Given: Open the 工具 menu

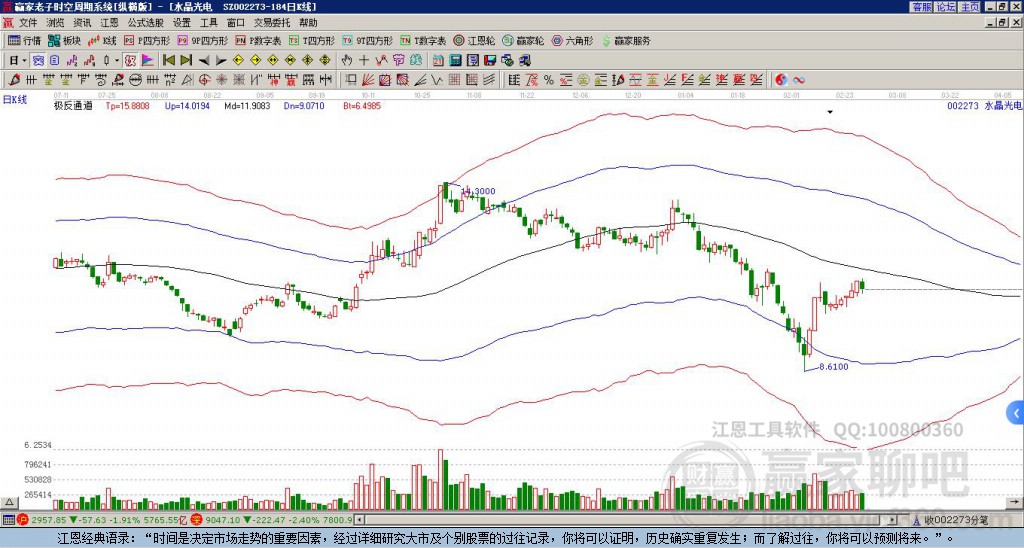Looking at the screenshot, I should coord(209,23).
